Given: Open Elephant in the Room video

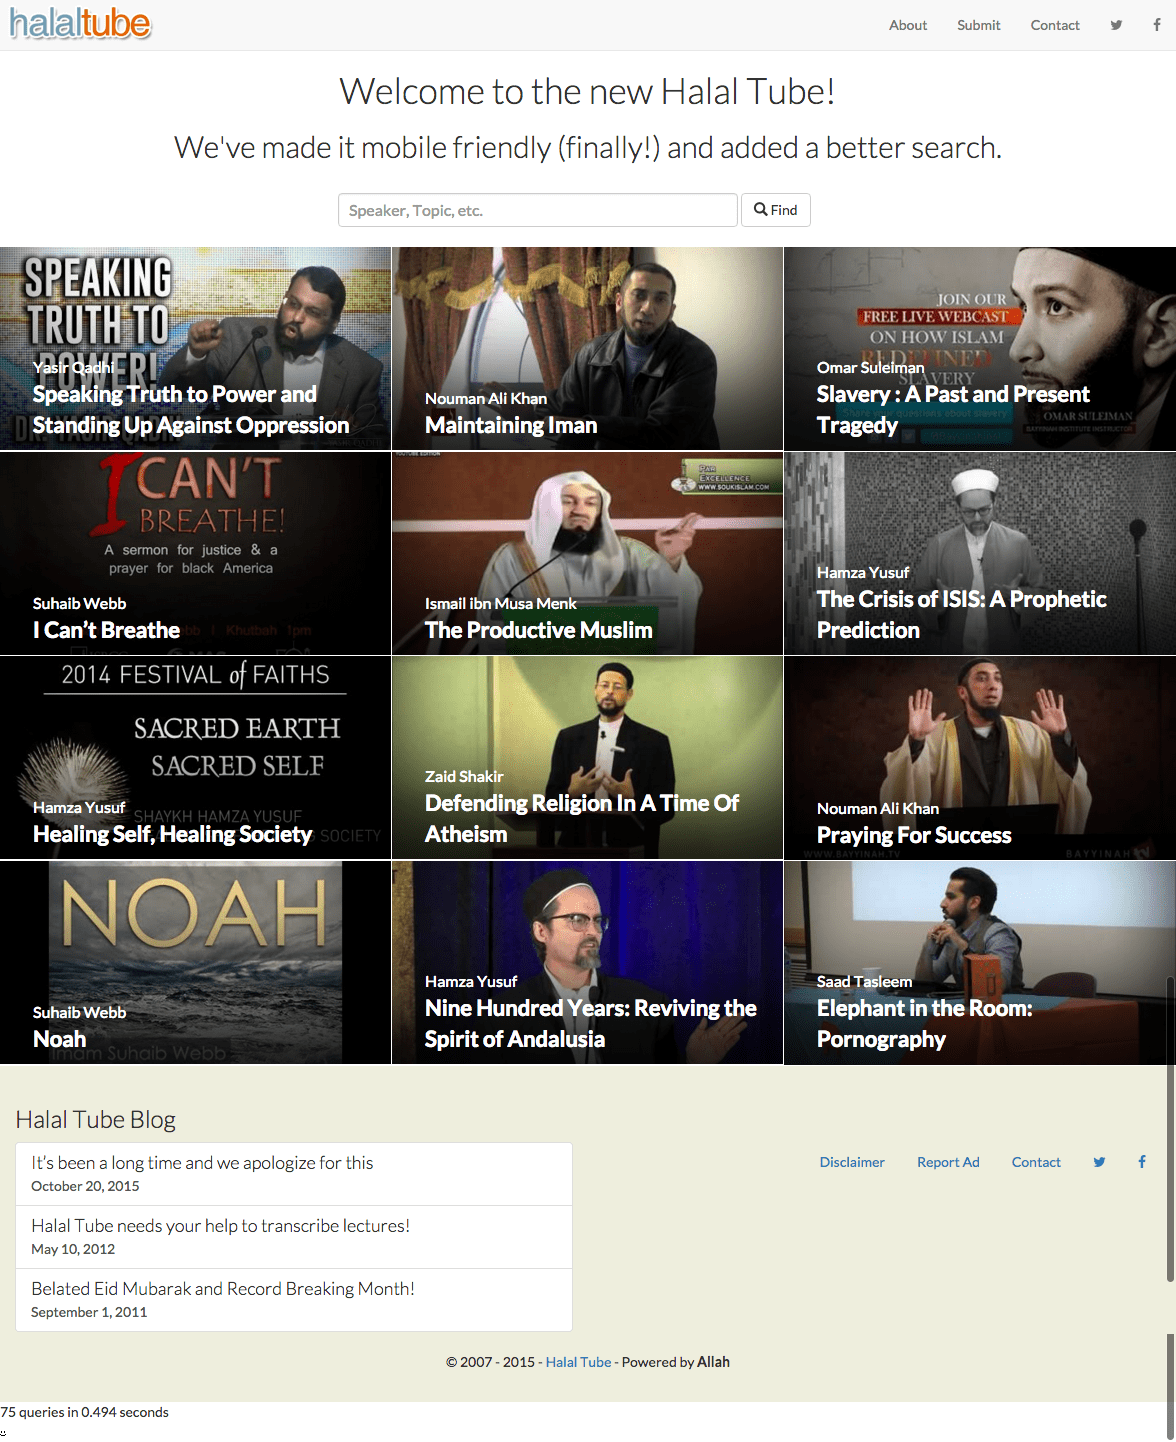Looking at the screenshot, I should tap(980, 962).
